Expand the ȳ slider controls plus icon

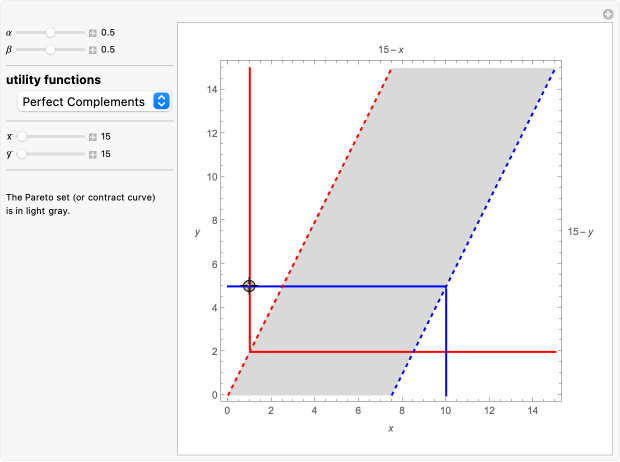coord(92,154)
